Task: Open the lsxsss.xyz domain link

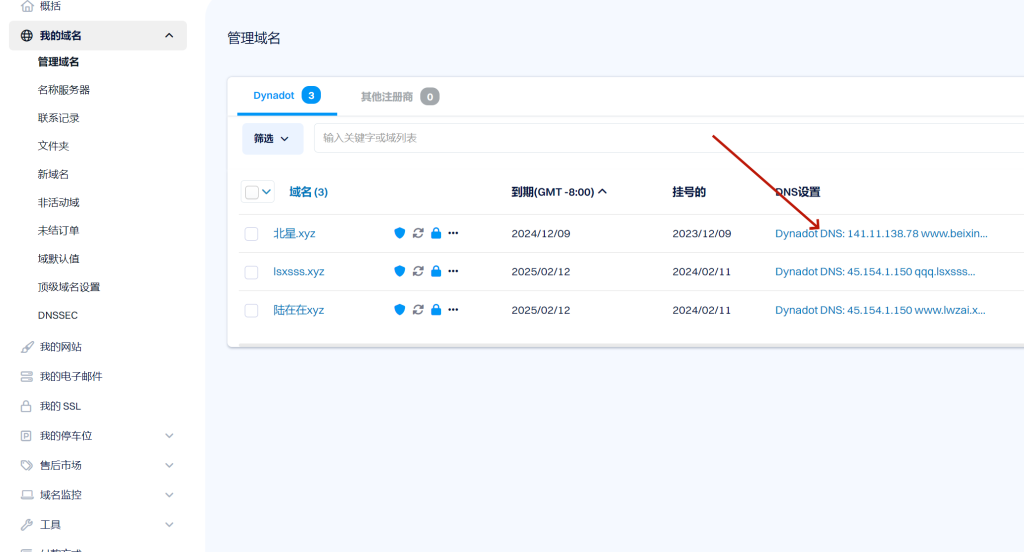Action: (298, 271)
